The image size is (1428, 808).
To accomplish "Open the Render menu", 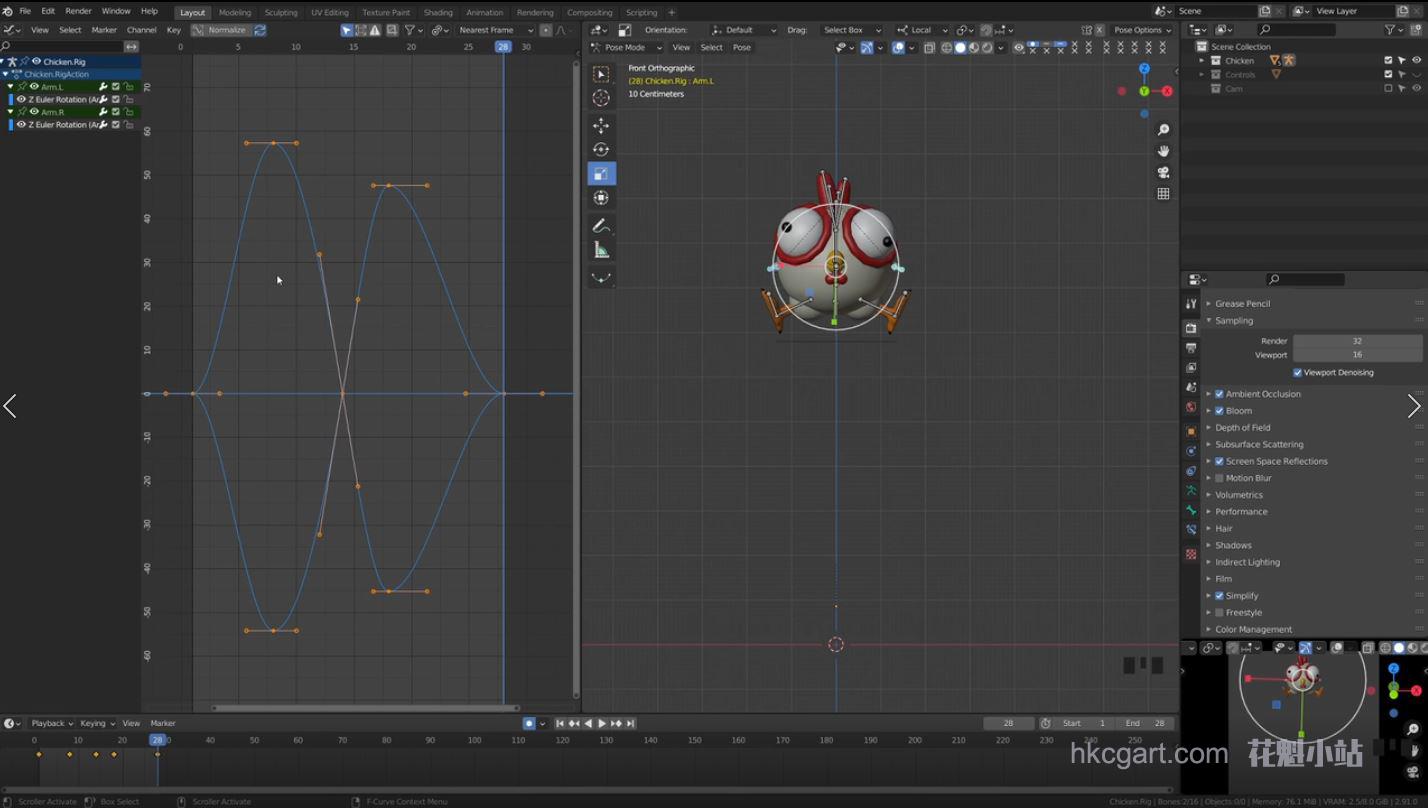I will 78,11.
